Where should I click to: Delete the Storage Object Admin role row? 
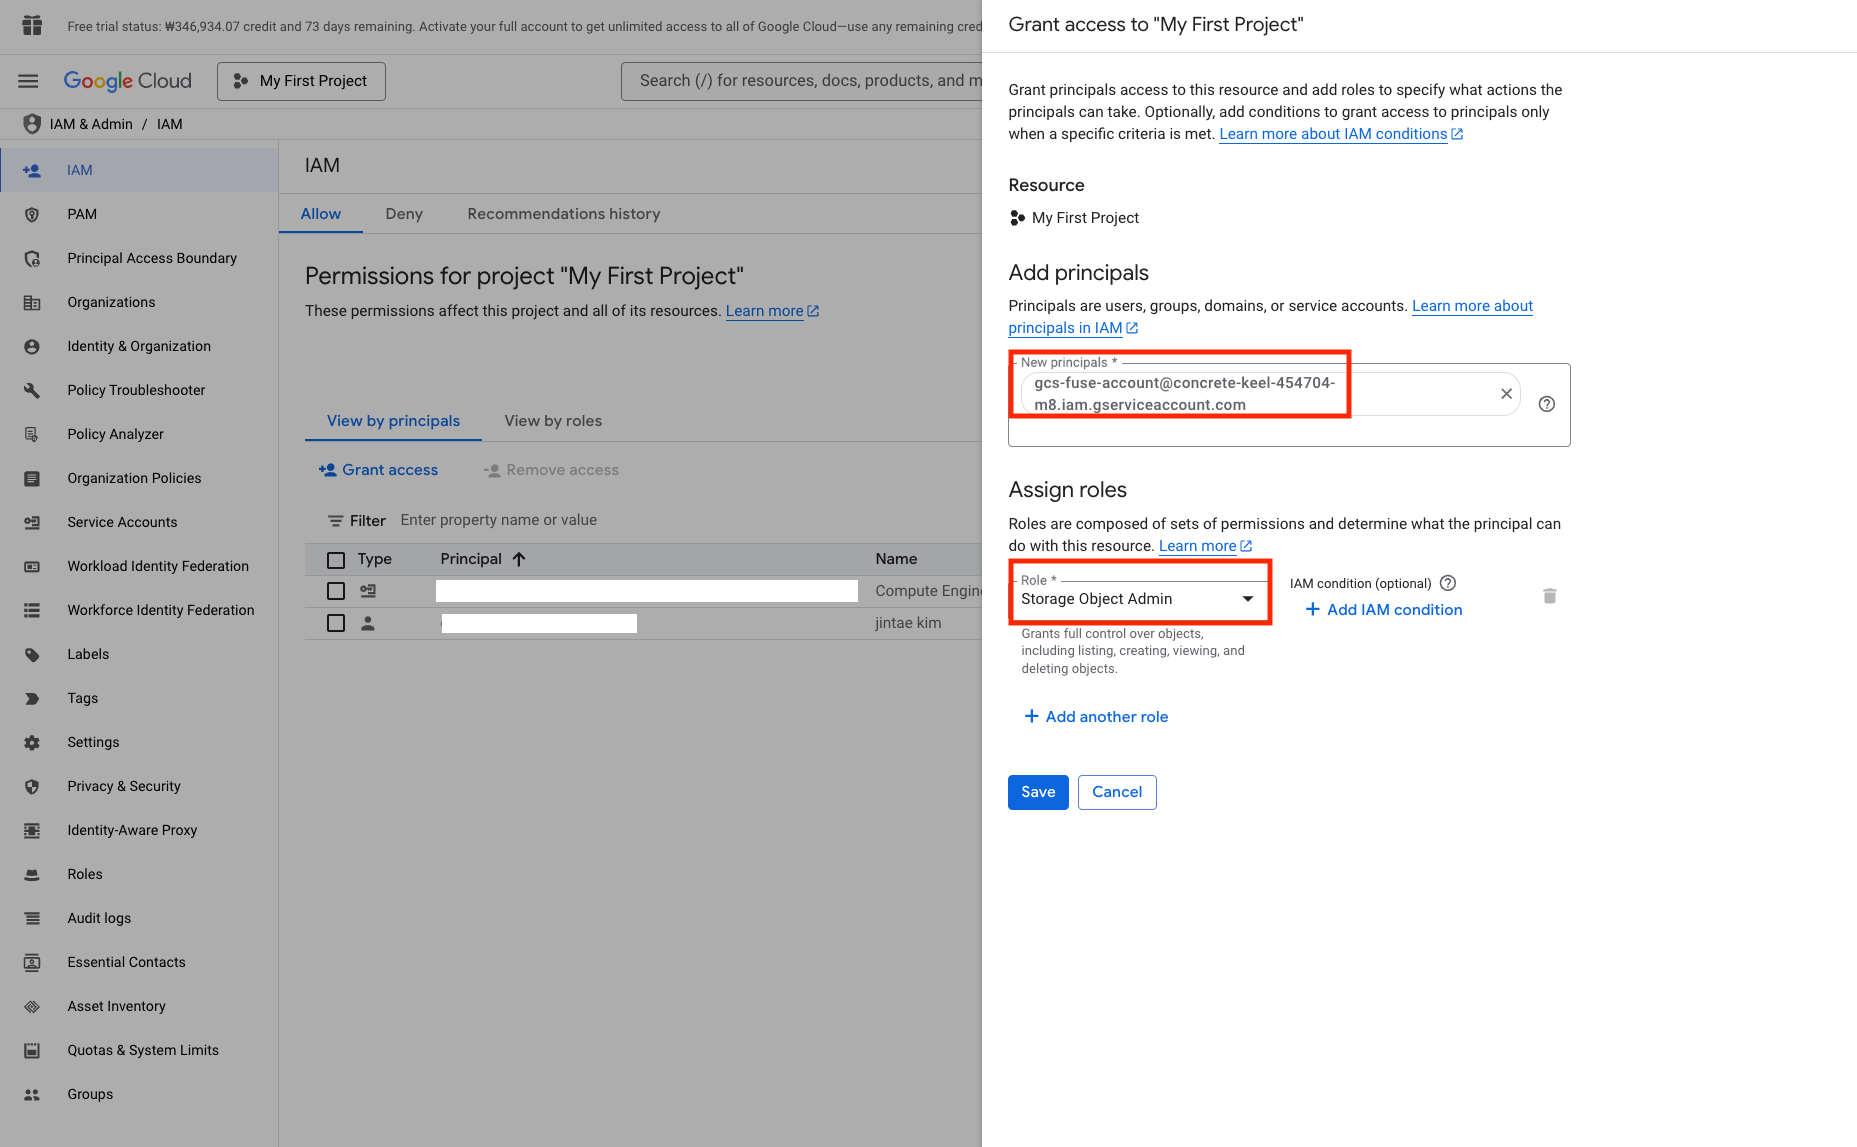pos(1549,596)
